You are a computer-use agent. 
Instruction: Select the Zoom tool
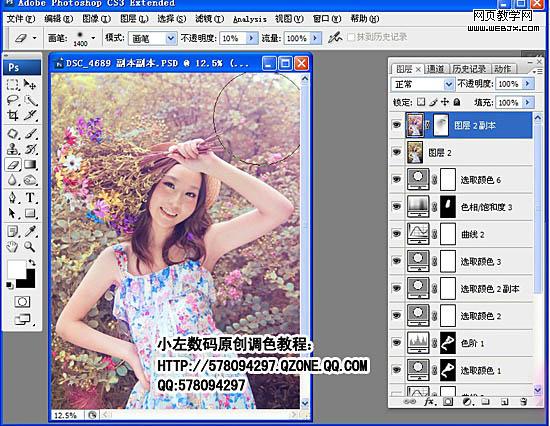click(x=30, y=247)
